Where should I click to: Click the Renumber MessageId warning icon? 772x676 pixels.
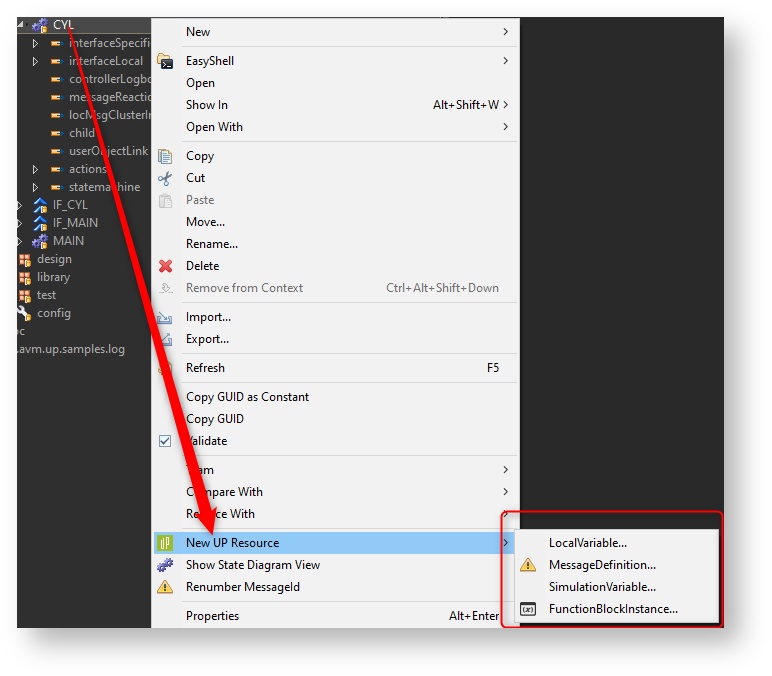pos(165,587)
